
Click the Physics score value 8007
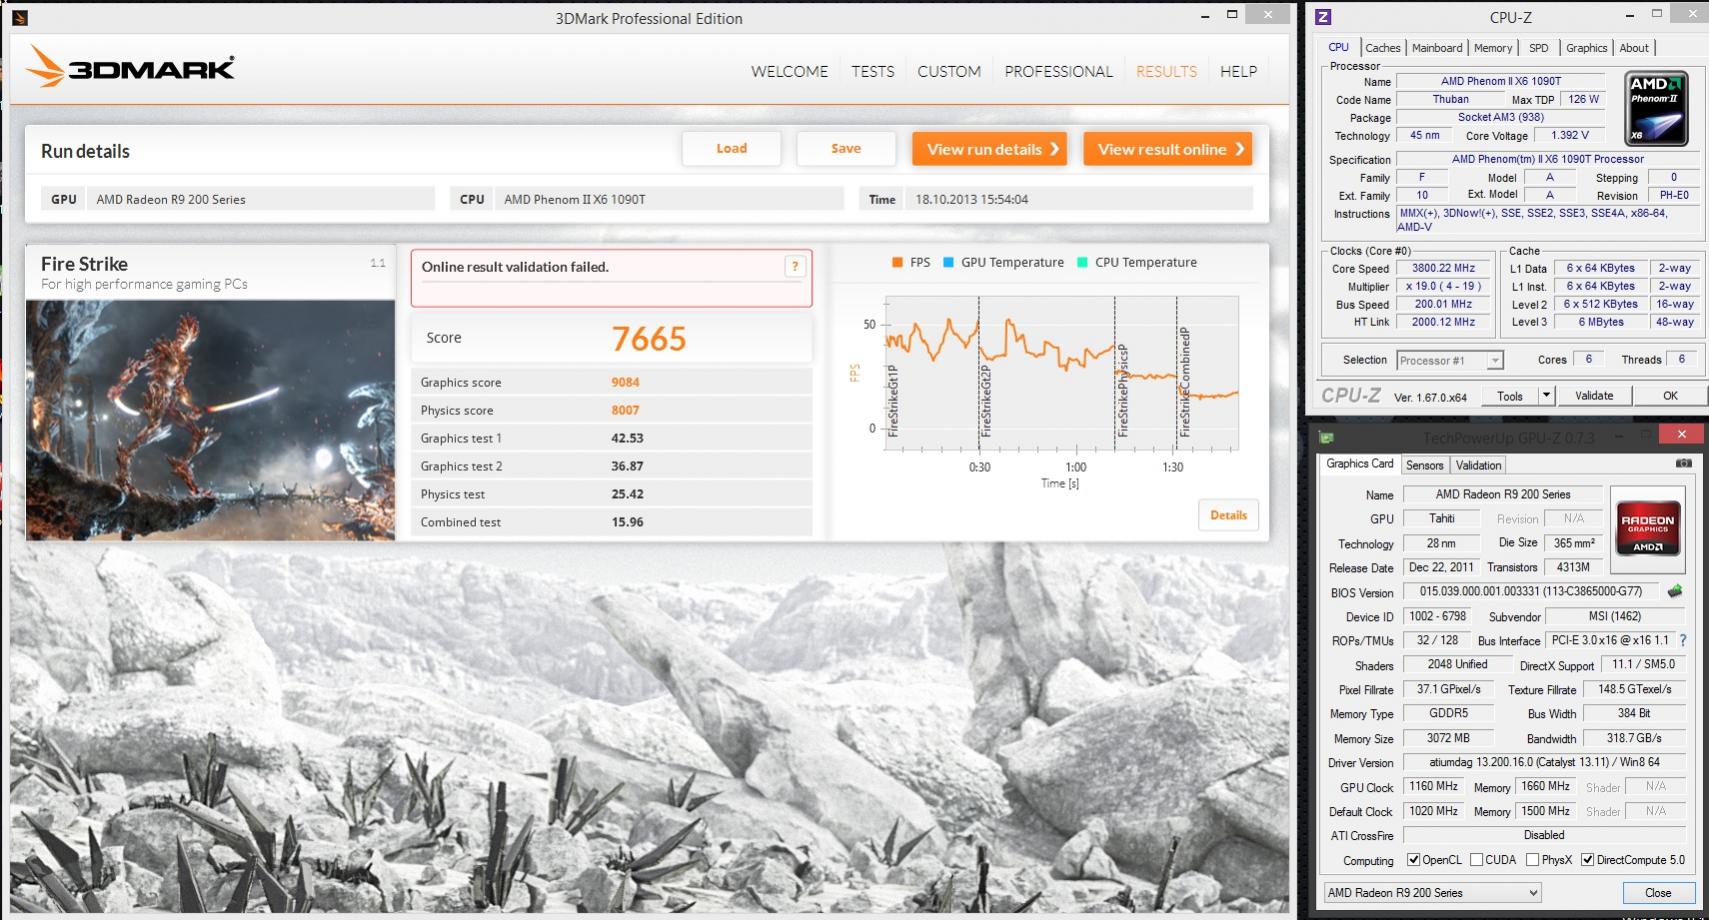coord(625,410)
